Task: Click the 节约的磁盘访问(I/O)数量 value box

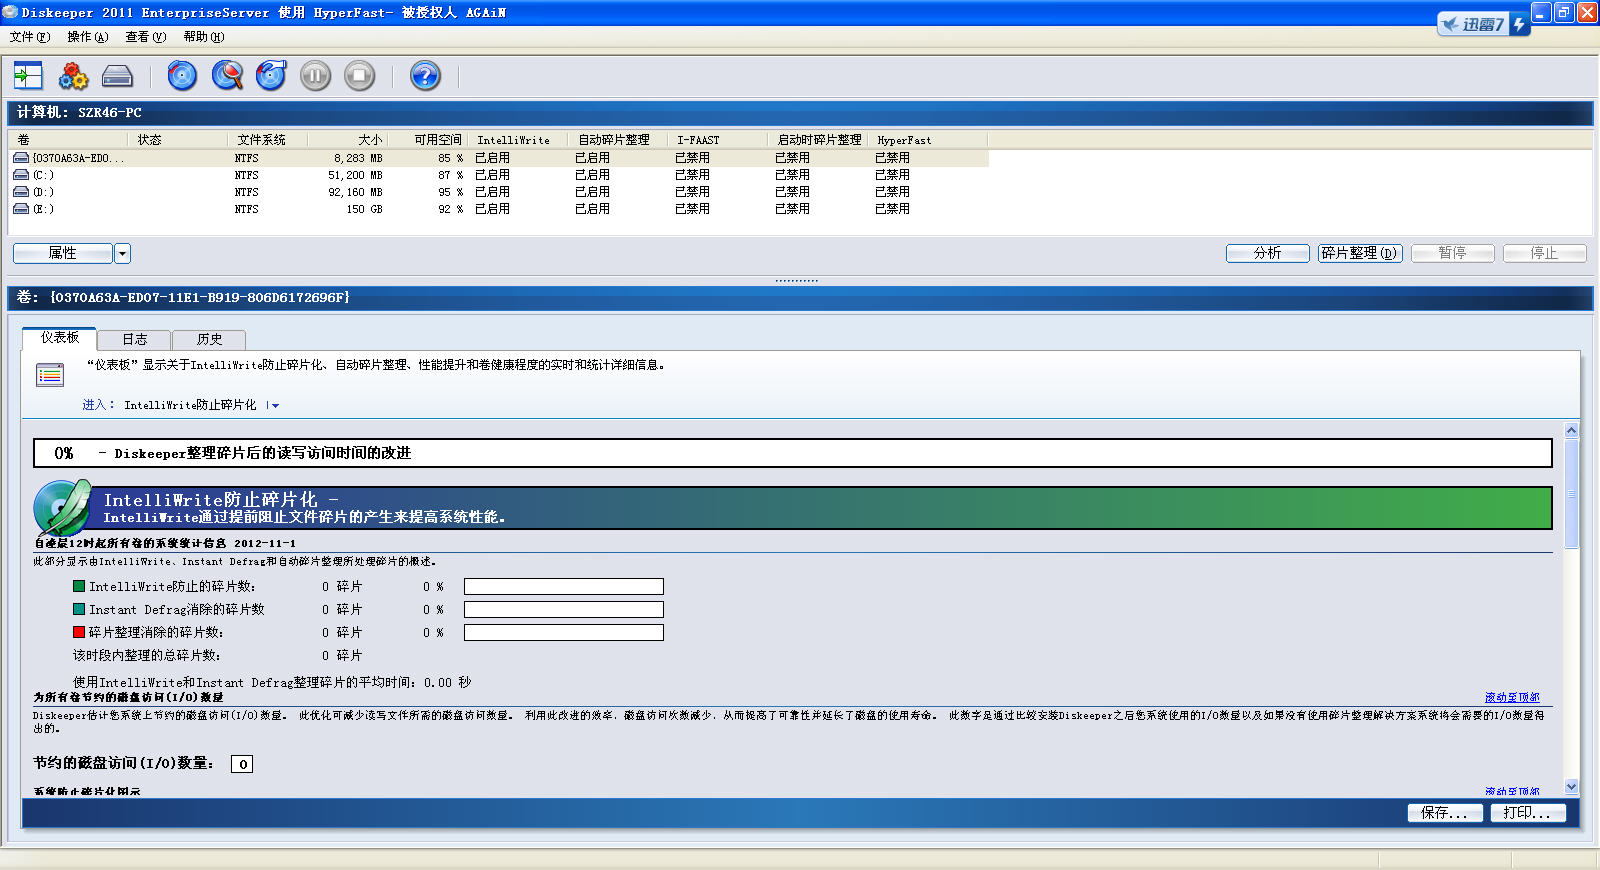Action: click(242, 764)
